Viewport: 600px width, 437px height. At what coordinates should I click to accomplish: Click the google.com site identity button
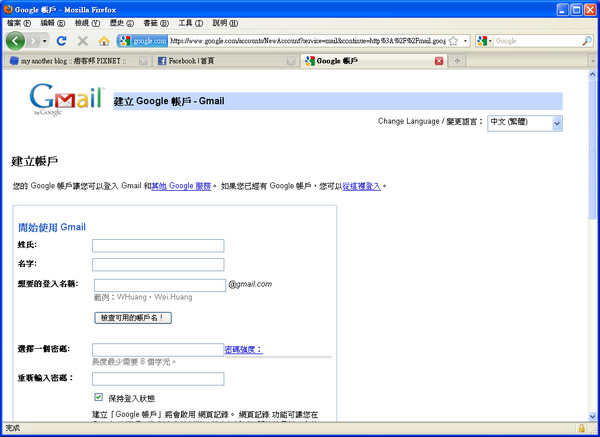143,41
